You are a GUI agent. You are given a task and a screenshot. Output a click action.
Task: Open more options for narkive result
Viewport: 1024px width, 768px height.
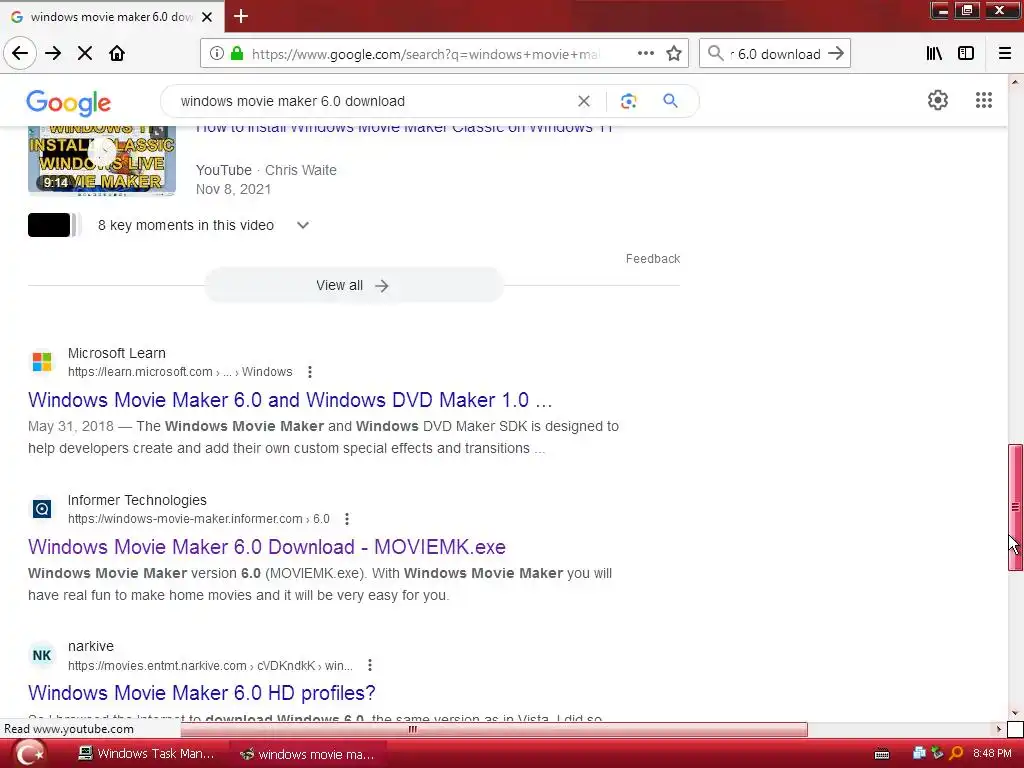point(370,665)
